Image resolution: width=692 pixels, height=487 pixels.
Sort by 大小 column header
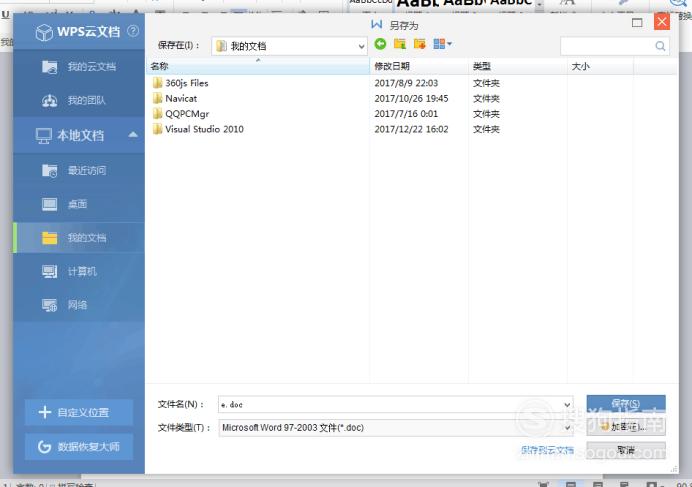tap(601, 66)
